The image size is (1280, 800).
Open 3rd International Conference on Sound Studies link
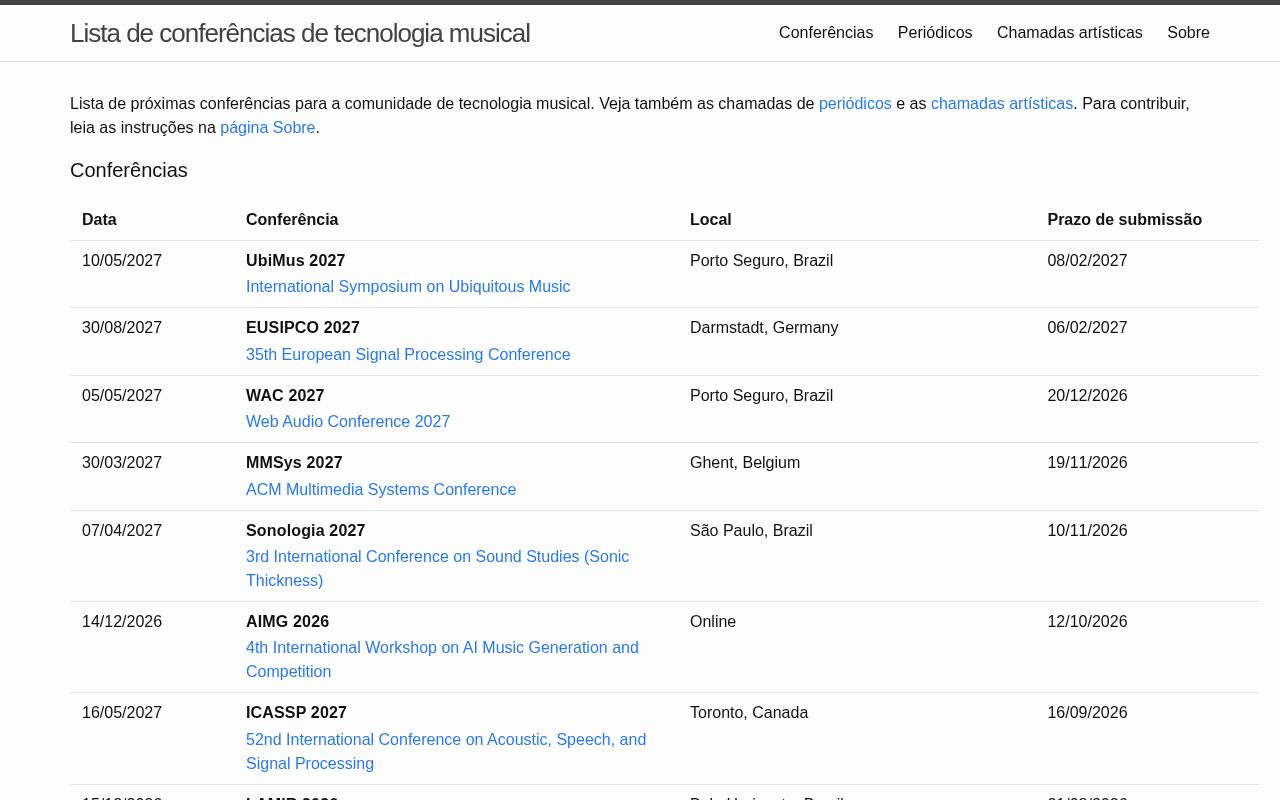click(437, 569)
